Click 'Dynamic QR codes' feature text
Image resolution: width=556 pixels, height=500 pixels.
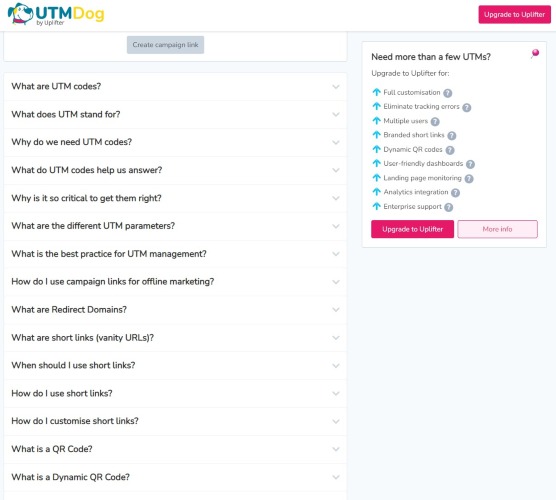click(413, 149)
